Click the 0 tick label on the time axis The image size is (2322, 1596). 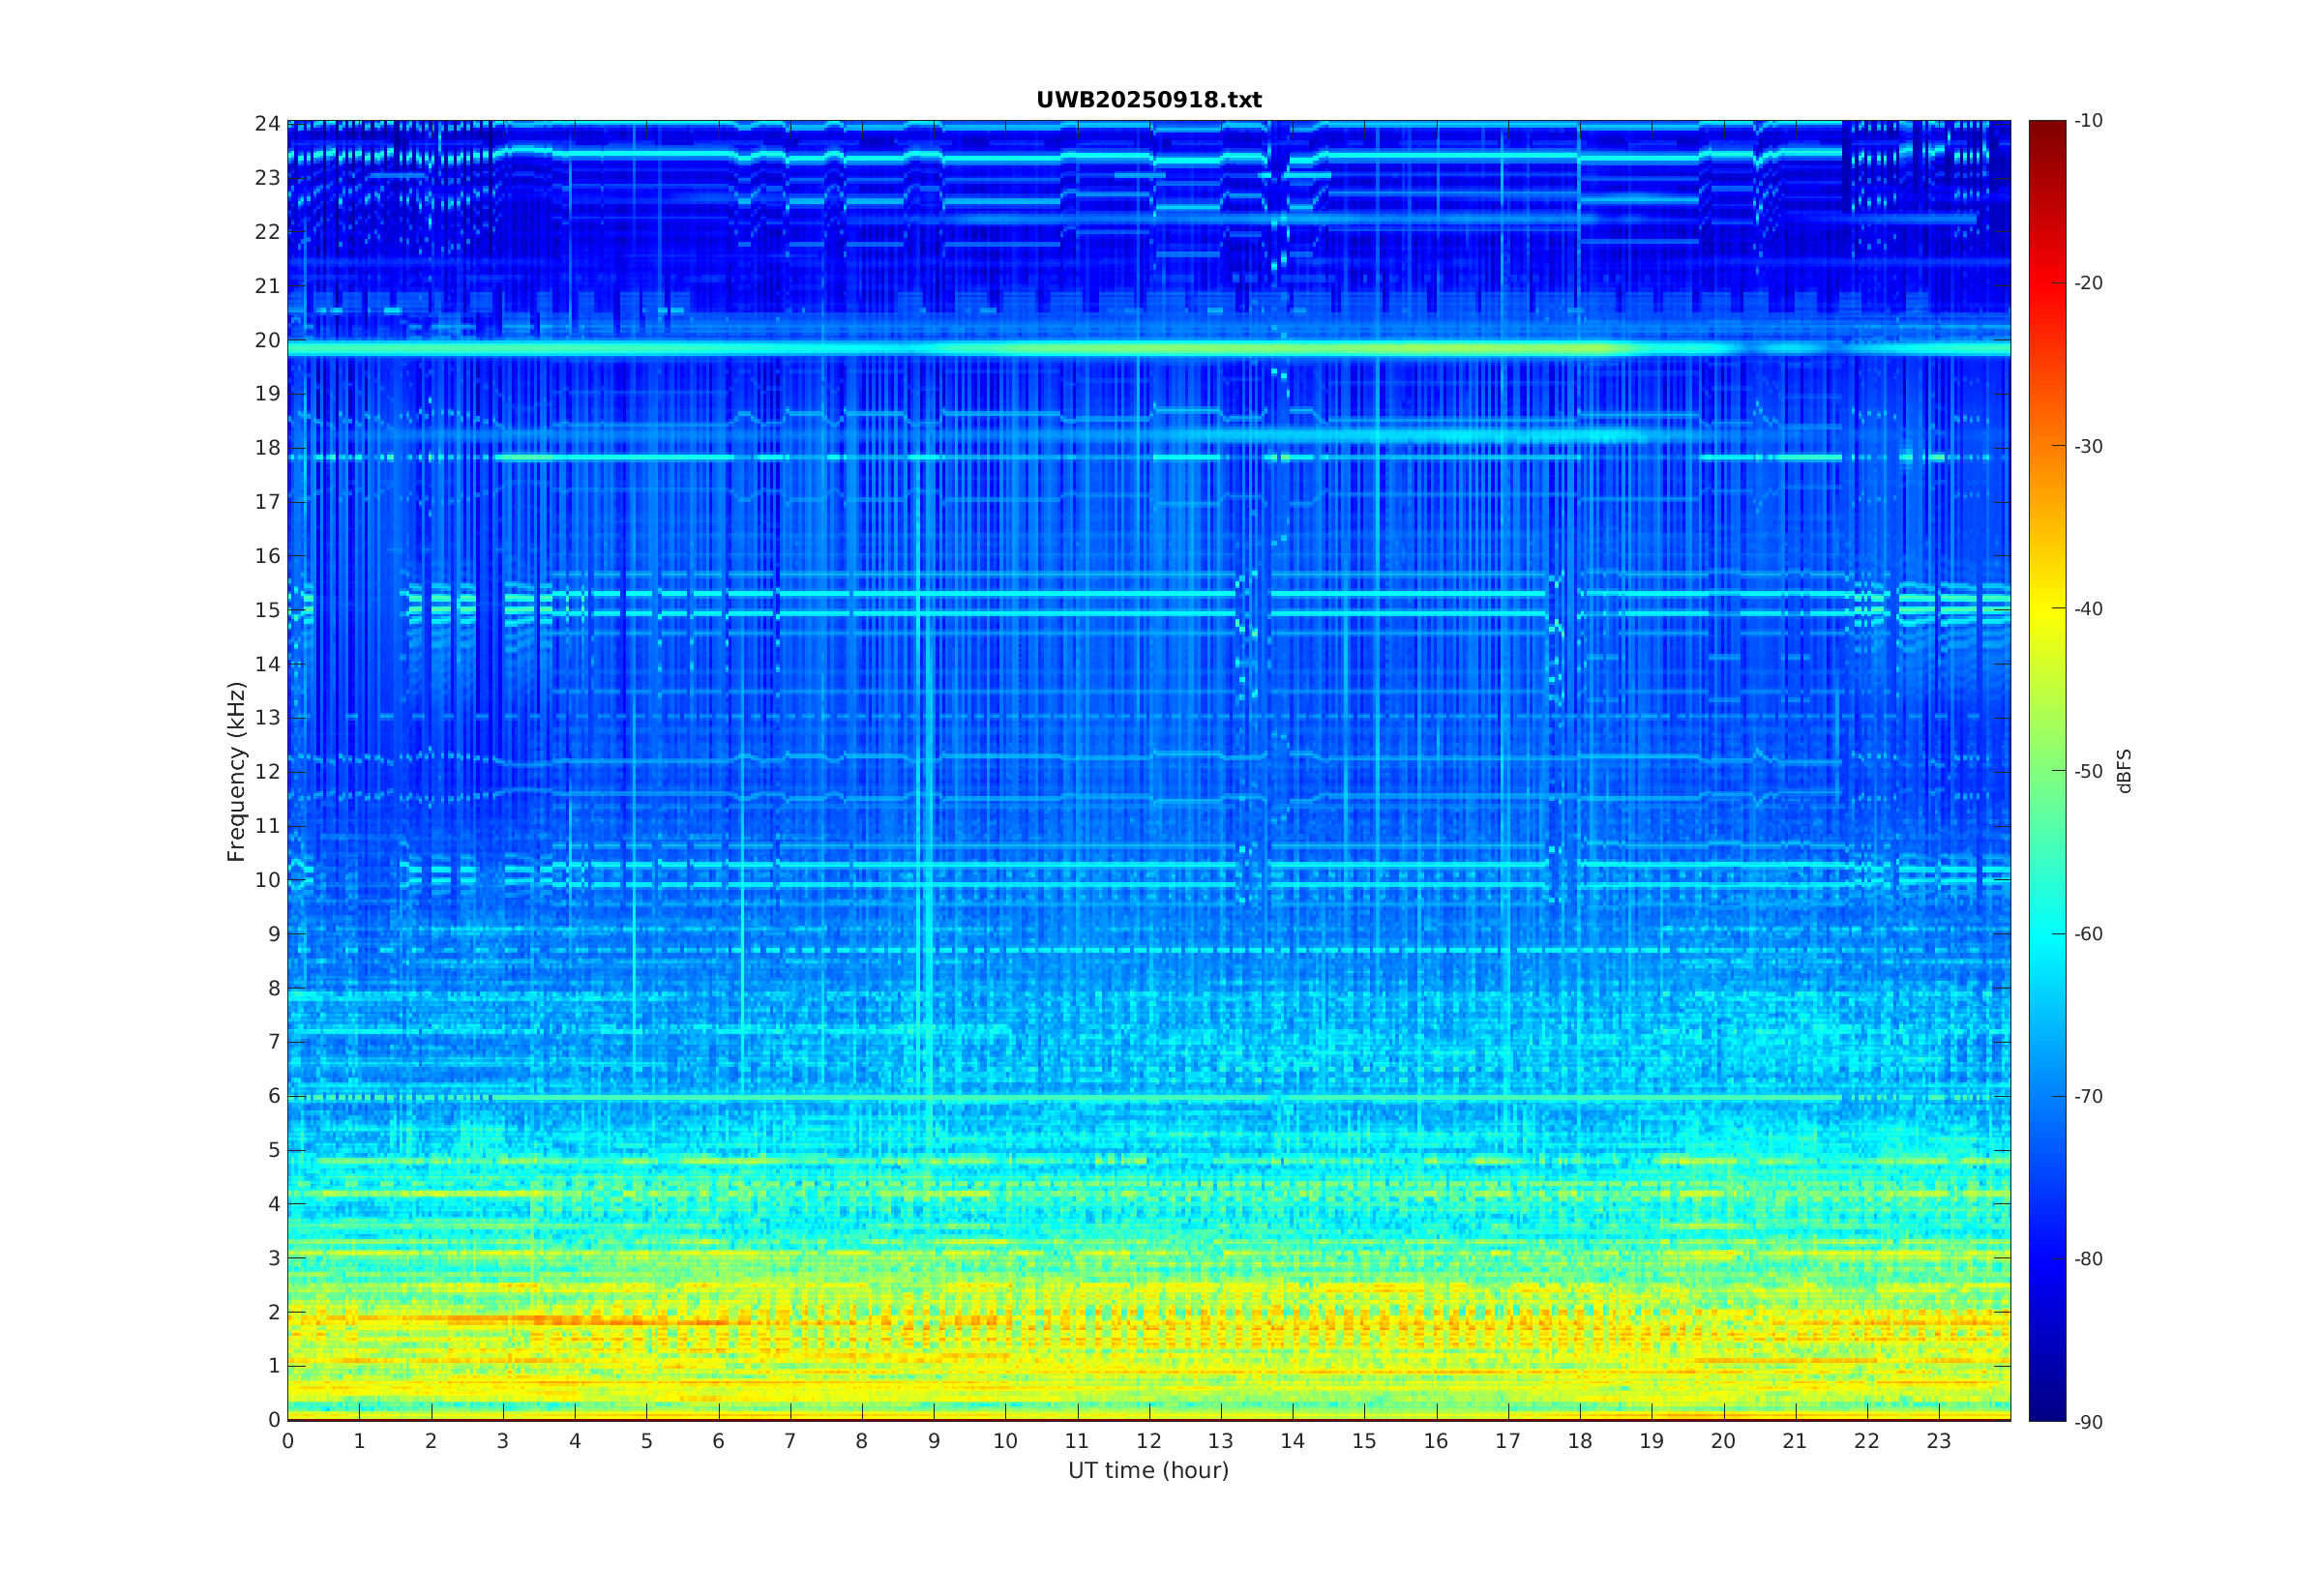[x=288, y=1441]
